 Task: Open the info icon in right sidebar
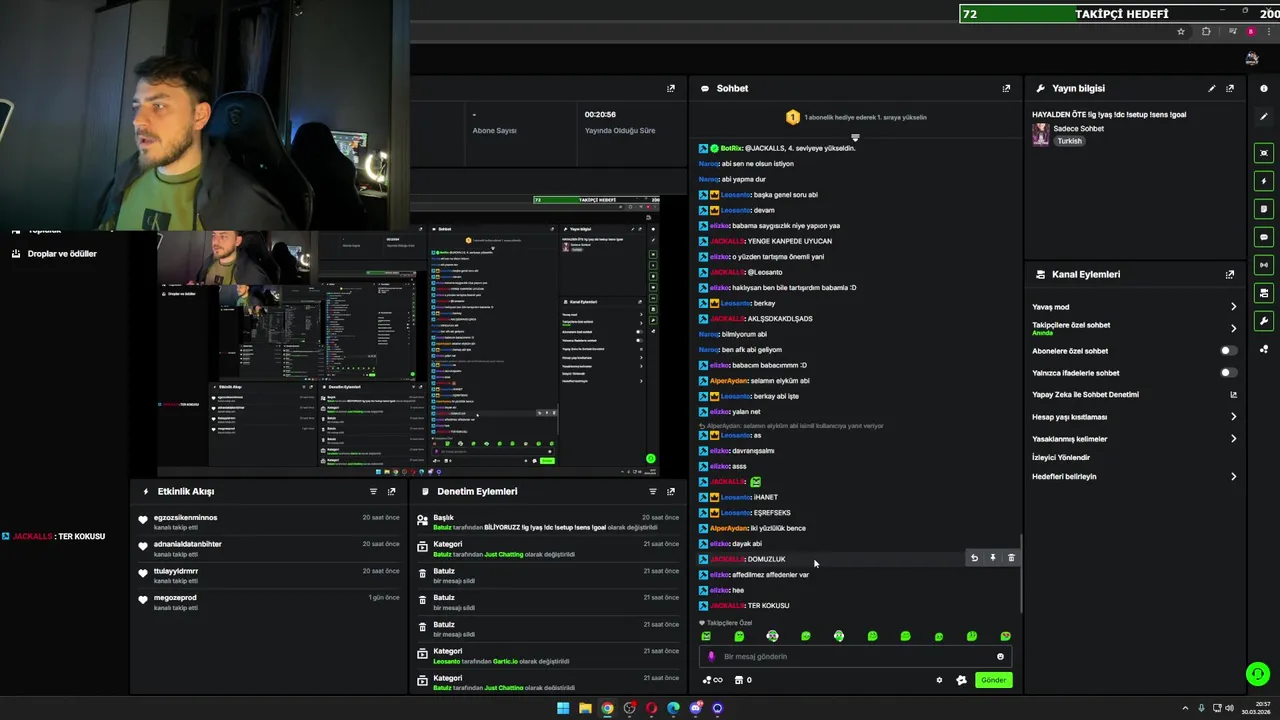1264,88
